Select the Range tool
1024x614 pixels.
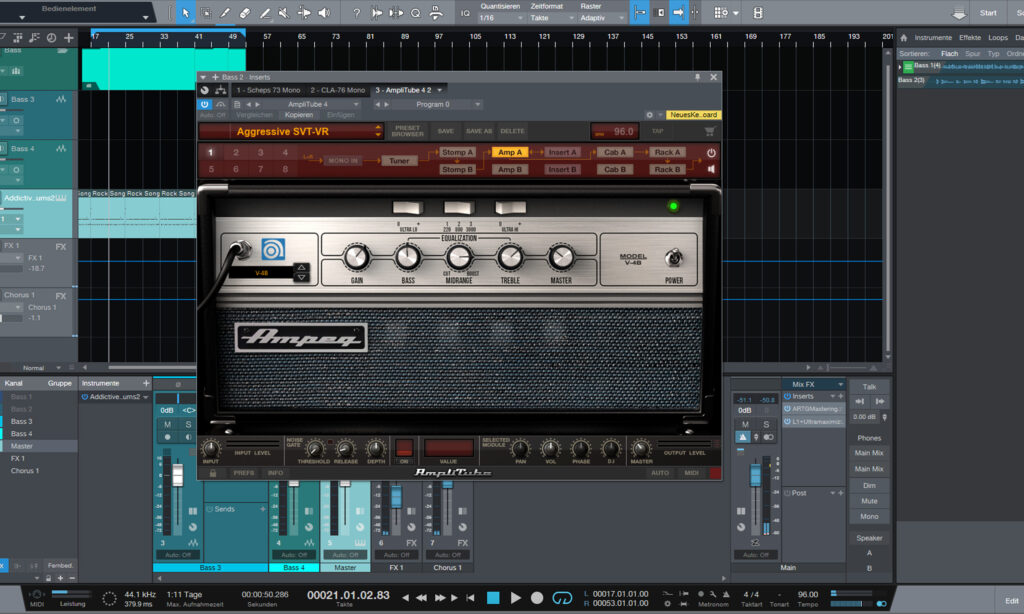(x=205, y=13)
